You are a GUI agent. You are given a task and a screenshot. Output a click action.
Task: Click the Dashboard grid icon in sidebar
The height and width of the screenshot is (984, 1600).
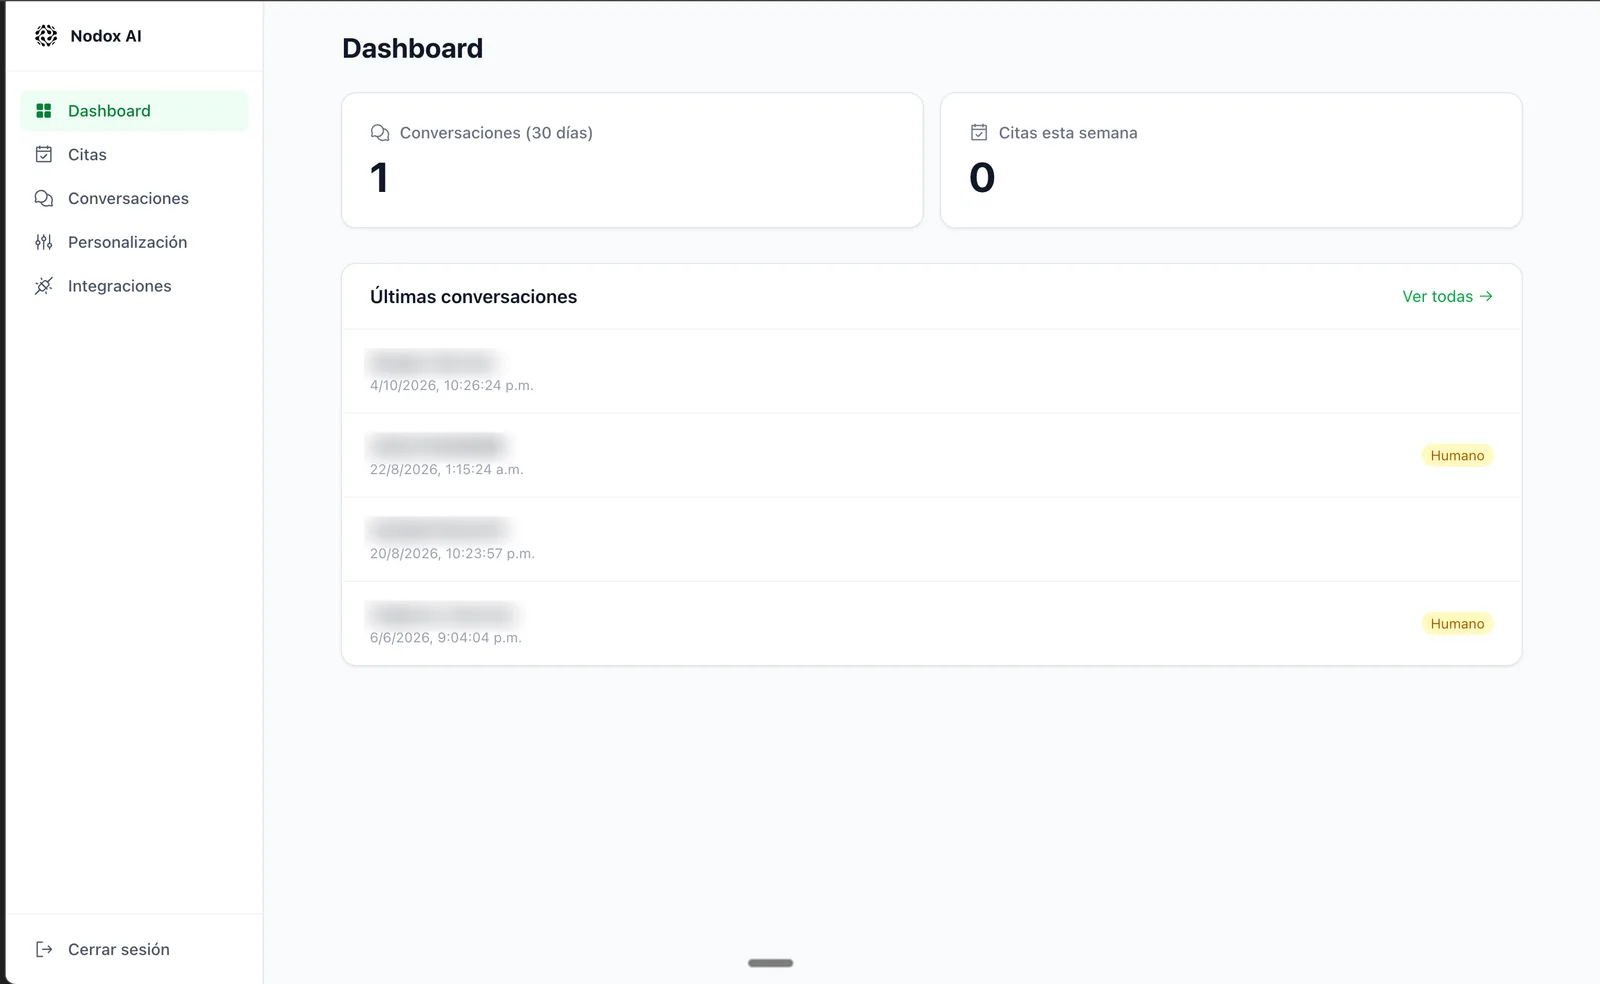click(44, 111)
